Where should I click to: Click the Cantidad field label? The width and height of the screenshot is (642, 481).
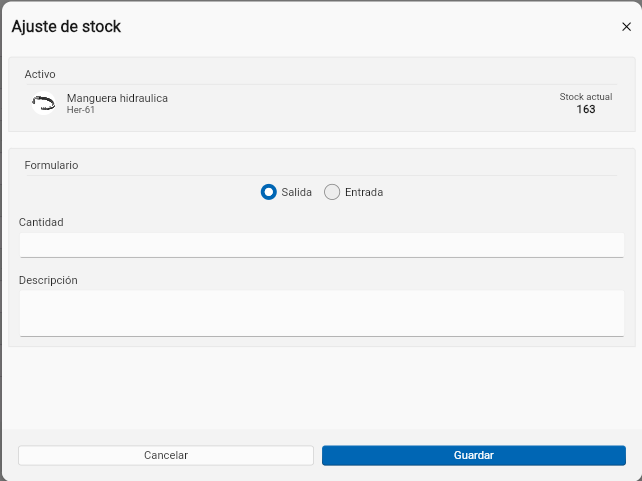(x=41, y=222)
